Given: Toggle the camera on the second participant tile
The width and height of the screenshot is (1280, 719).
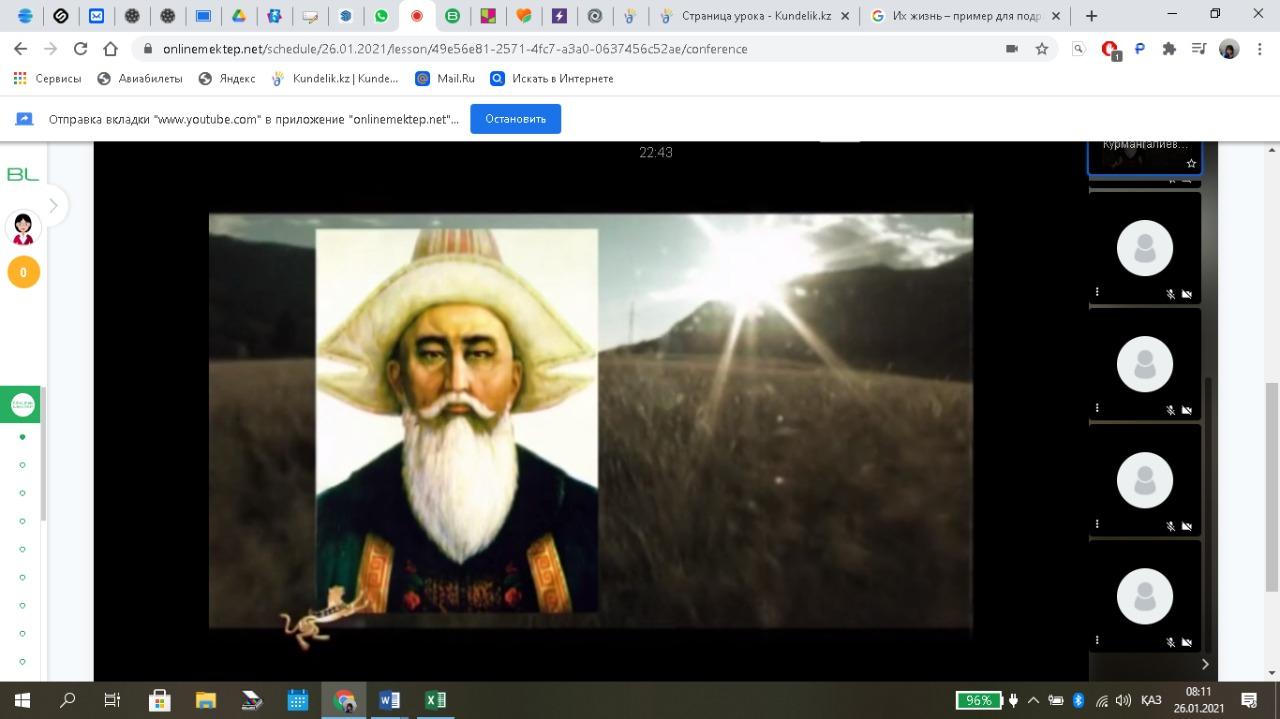Looking at the screenshot, I should pos(1187,410).
